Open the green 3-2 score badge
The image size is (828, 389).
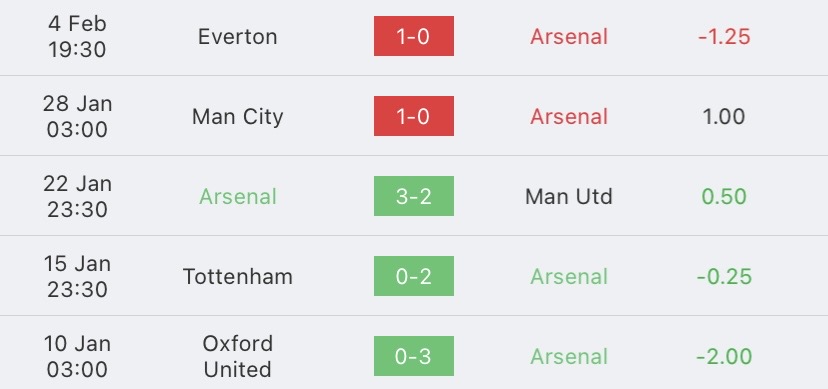tap(413, 196)
